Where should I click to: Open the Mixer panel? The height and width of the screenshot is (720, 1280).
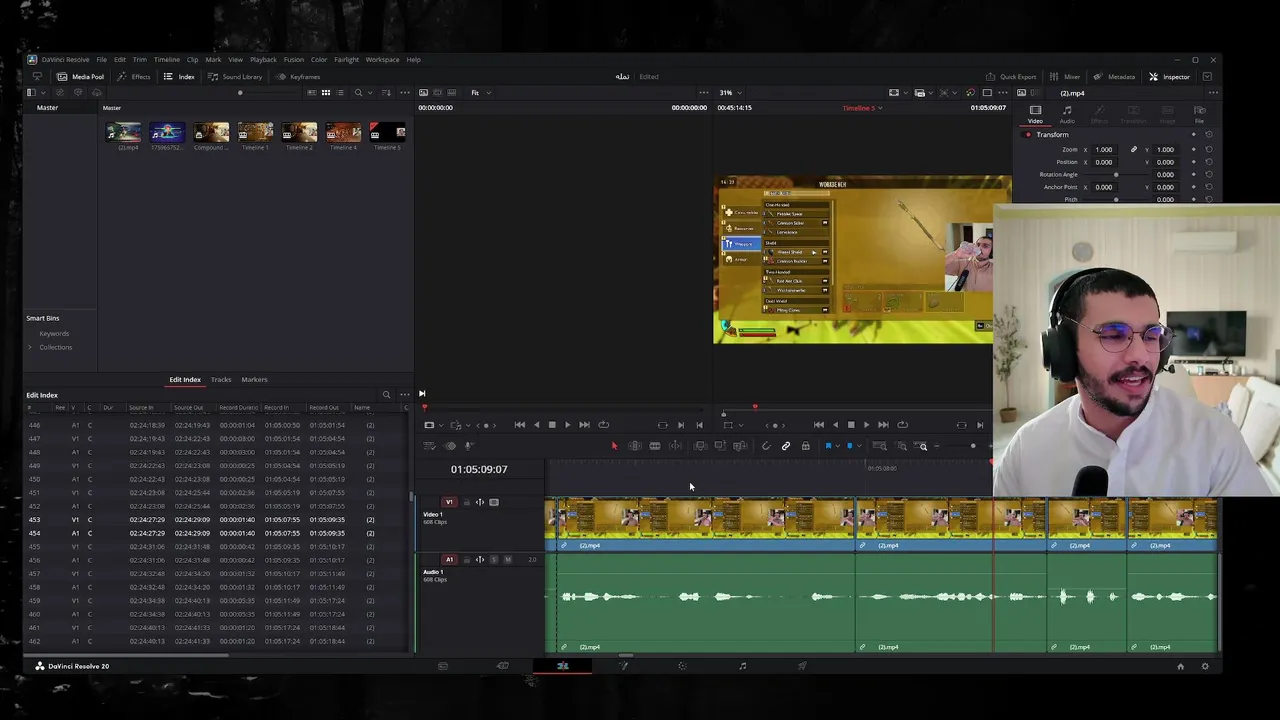coord(1065,77)
